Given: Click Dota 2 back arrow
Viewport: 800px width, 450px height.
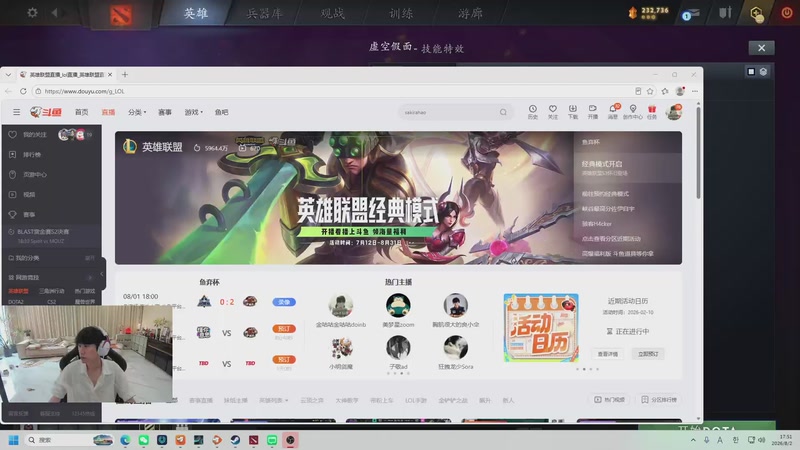Looking at the screenshot, I should click(54, 12).
